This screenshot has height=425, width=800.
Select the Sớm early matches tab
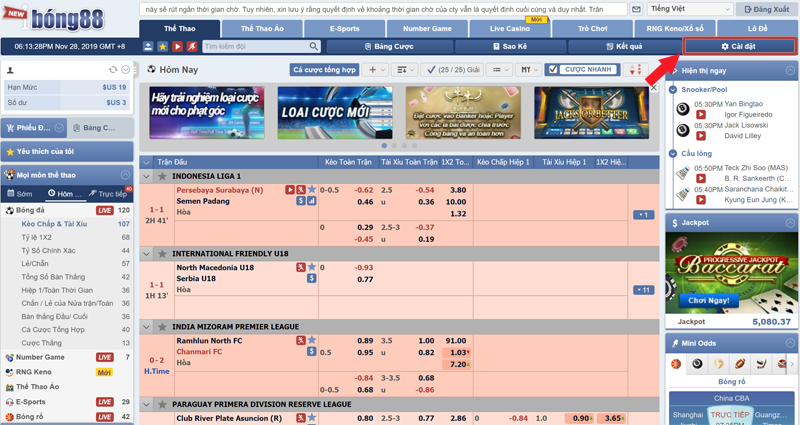point(20,194)
